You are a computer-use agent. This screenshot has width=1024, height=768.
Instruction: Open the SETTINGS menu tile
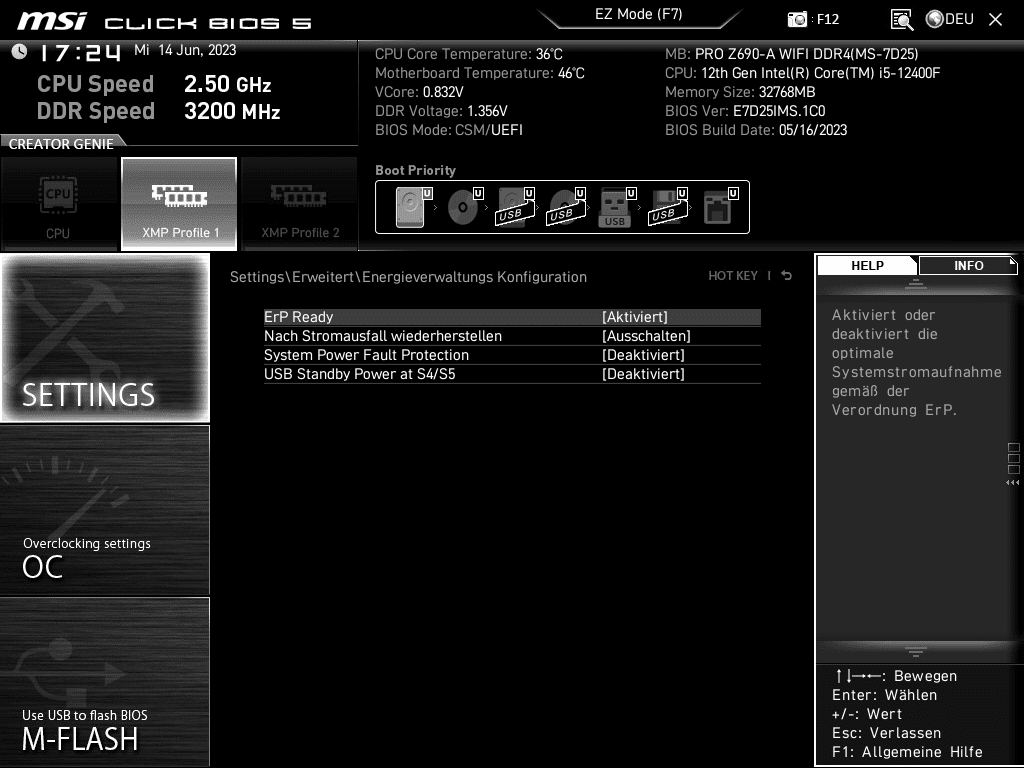pos(104,338)
